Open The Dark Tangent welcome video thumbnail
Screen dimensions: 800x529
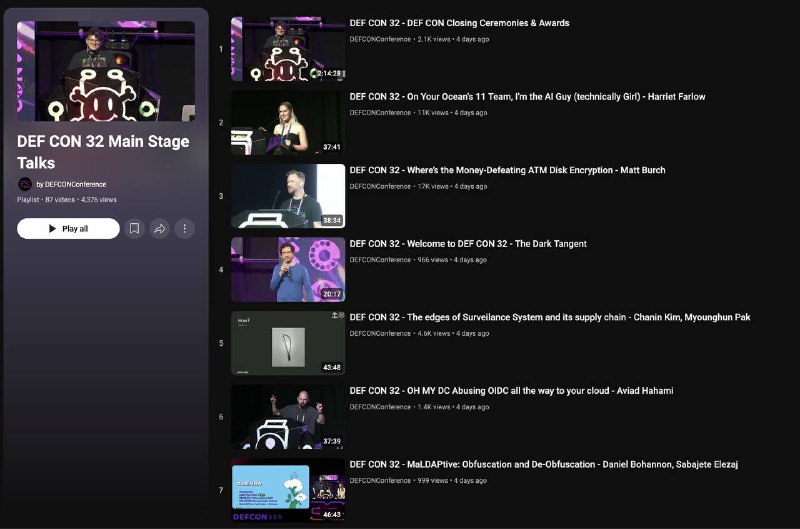point(288,269)
